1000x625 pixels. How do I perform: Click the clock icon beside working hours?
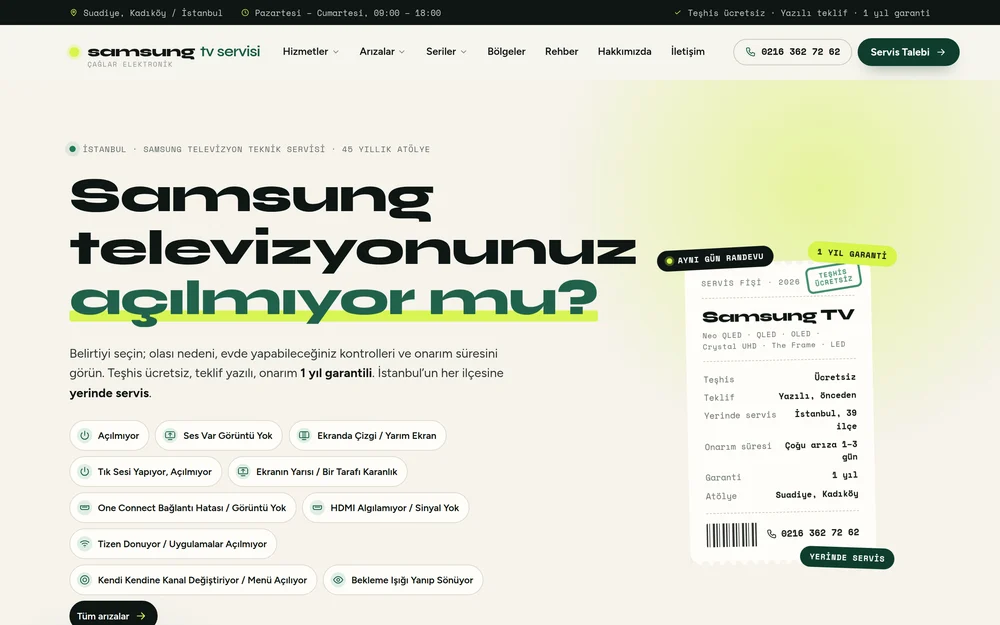(x=245, y=13)
